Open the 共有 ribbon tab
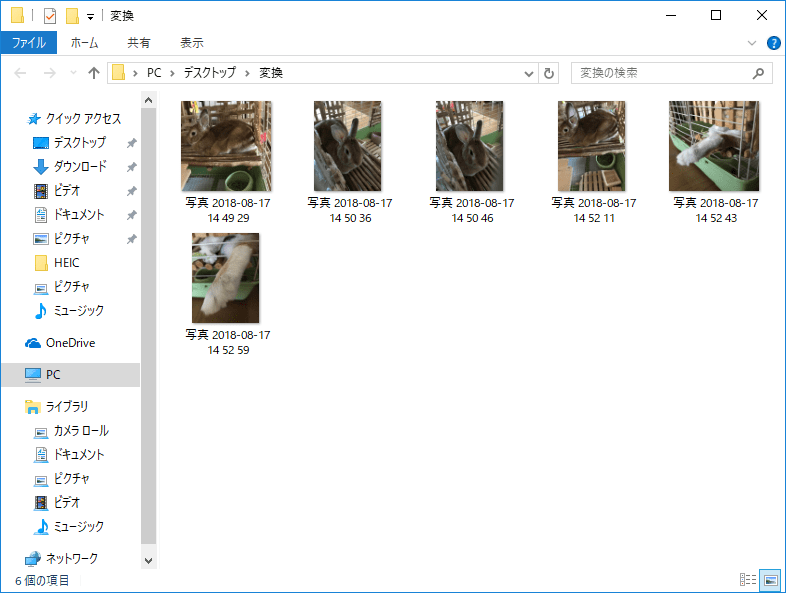Screen dimensions: 786x593 [x=138, y=43]
